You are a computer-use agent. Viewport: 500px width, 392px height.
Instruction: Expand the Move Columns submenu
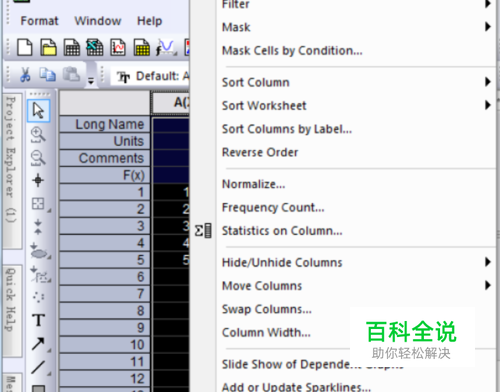coord(488,285)
